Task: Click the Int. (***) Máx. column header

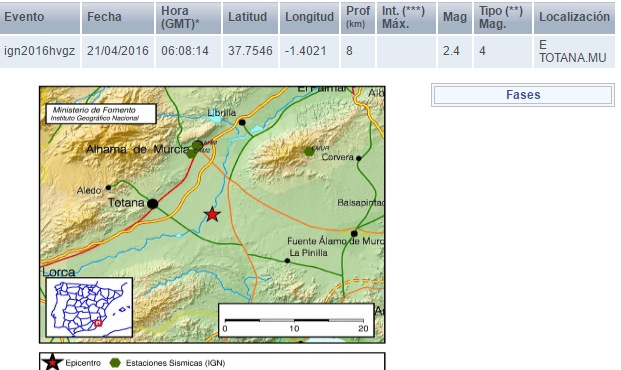Action: (406, 17)
